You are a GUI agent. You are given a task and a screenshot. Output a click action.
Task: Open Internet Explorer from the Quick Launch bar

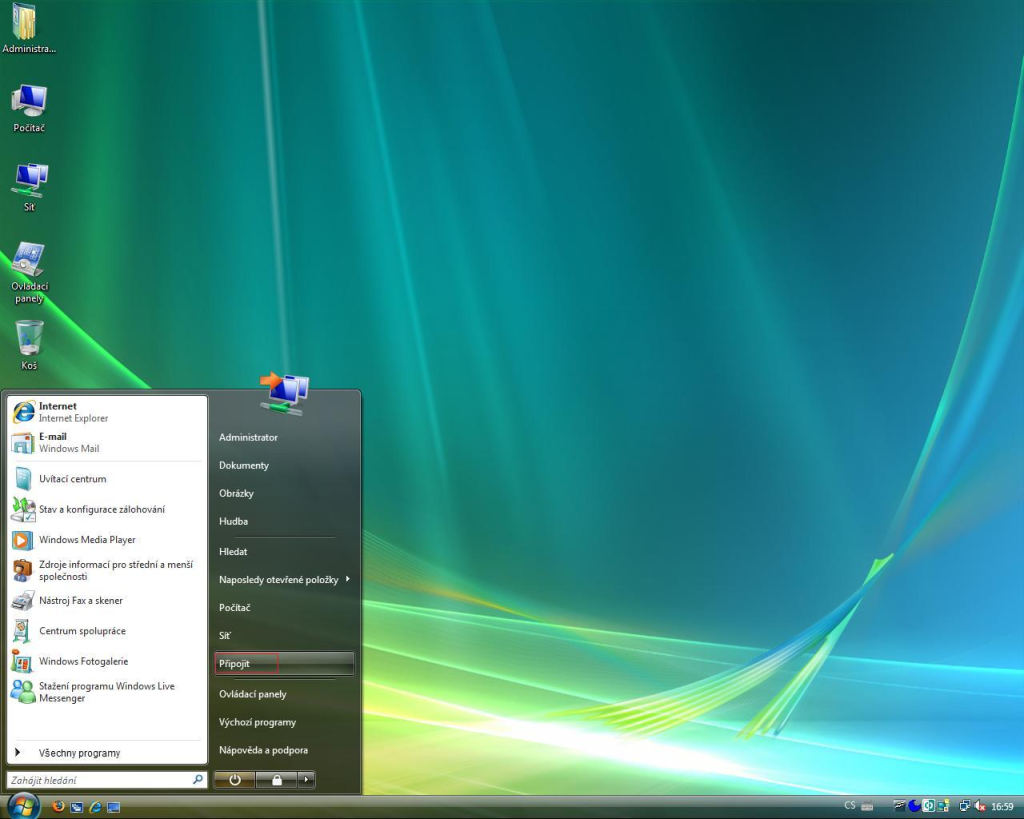point(95,806)
